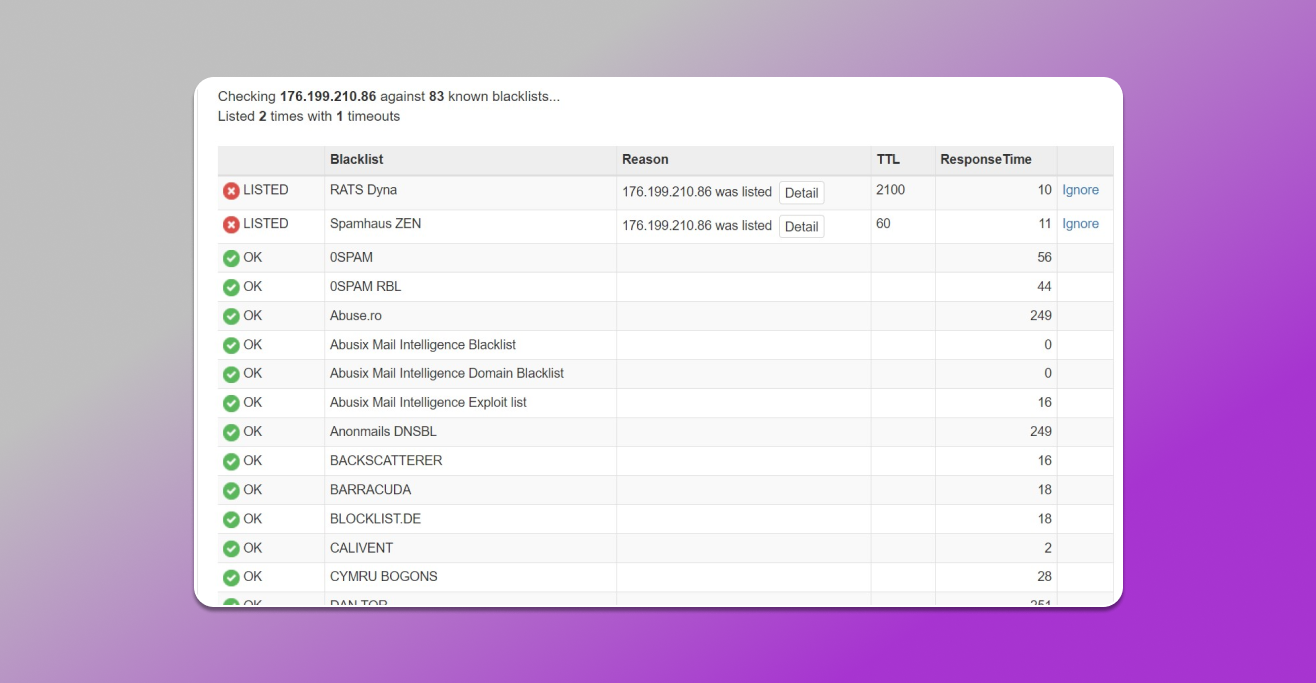1316x683 pixels.
Task: Click LISTED status text for RATS Dyna
Action: 266,190
